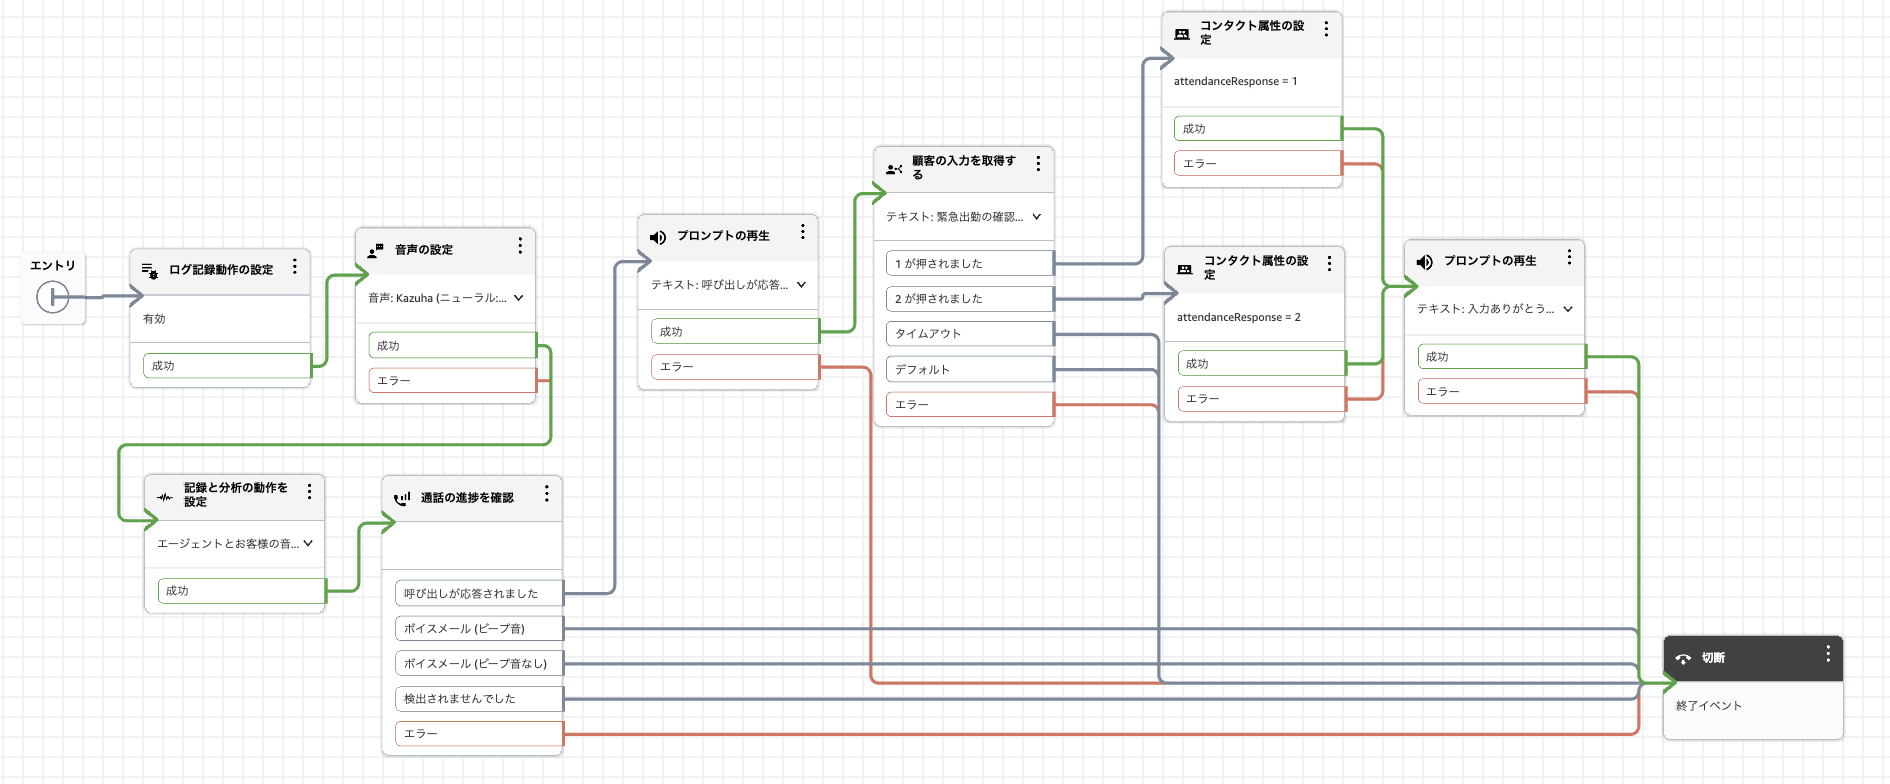The image size is (1890, 784).
Task: Open three-dot menu of attendanceResponse = 1 block
Action: pos(1327,29)
